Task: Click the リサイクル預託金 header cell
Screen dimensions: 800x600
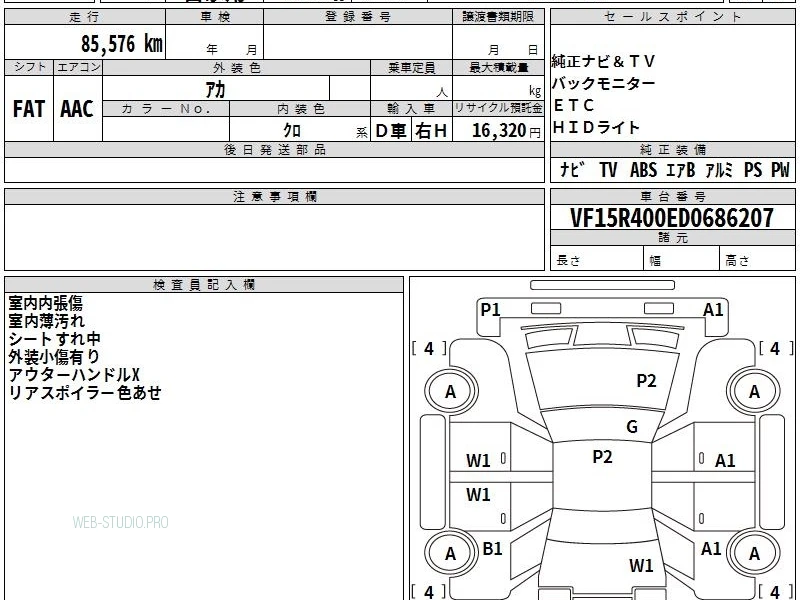Action: pyautogui.click(x=498, y=109)
